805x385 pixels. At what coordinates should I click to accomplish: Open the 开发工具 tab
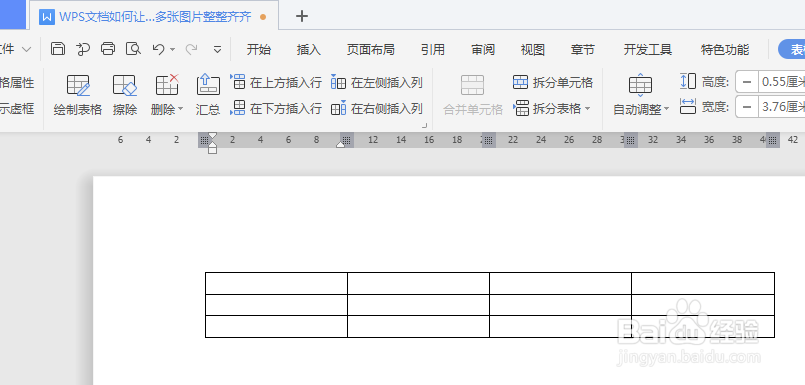click(x=648, y=50)
